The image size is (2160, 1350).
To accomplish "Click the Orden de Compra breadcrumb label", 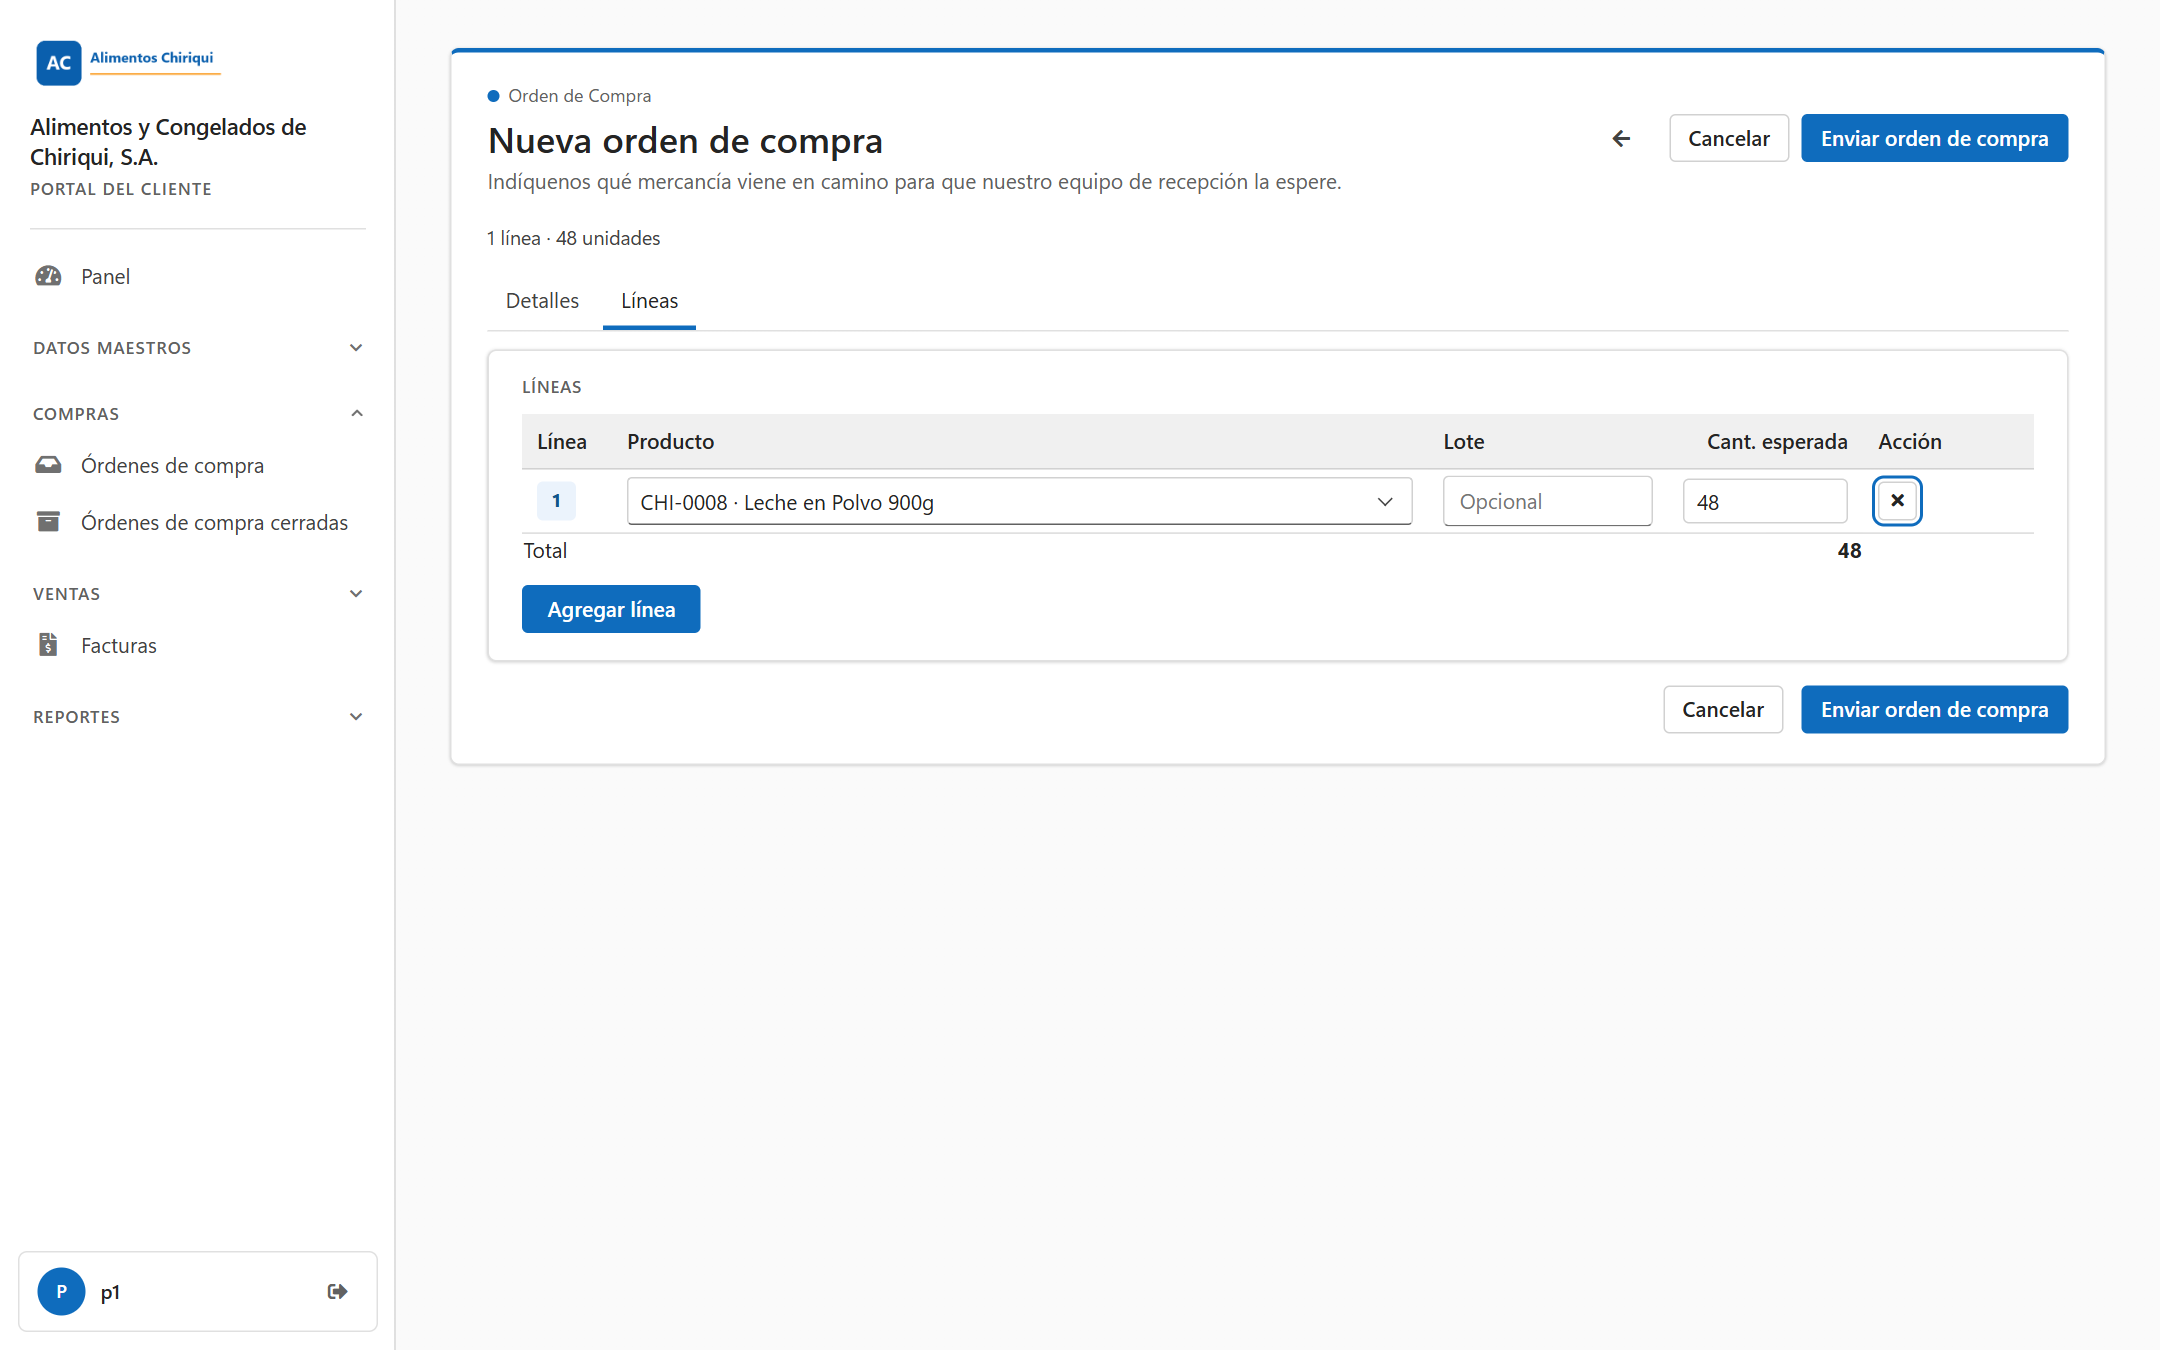I will click(x=579, y=96).
